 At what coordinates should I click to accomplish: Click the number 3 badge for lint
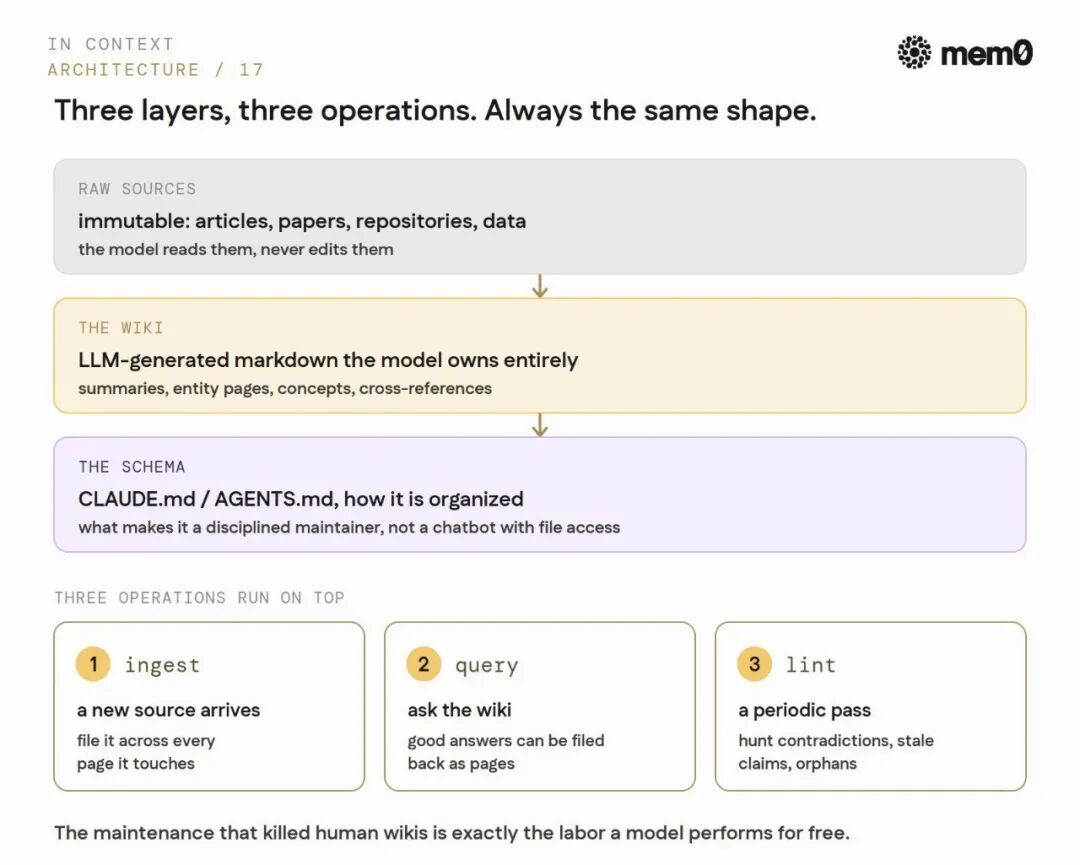[x=754, y=664]
